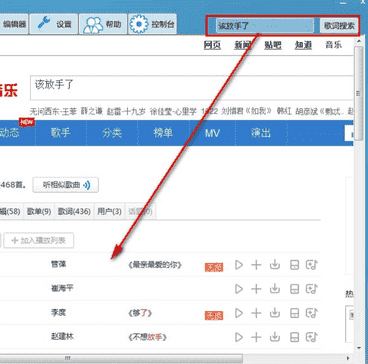Open the 编辑器 toolbar button
The height and width of the screenshot is (364, 368).
[x=14, y=24]
